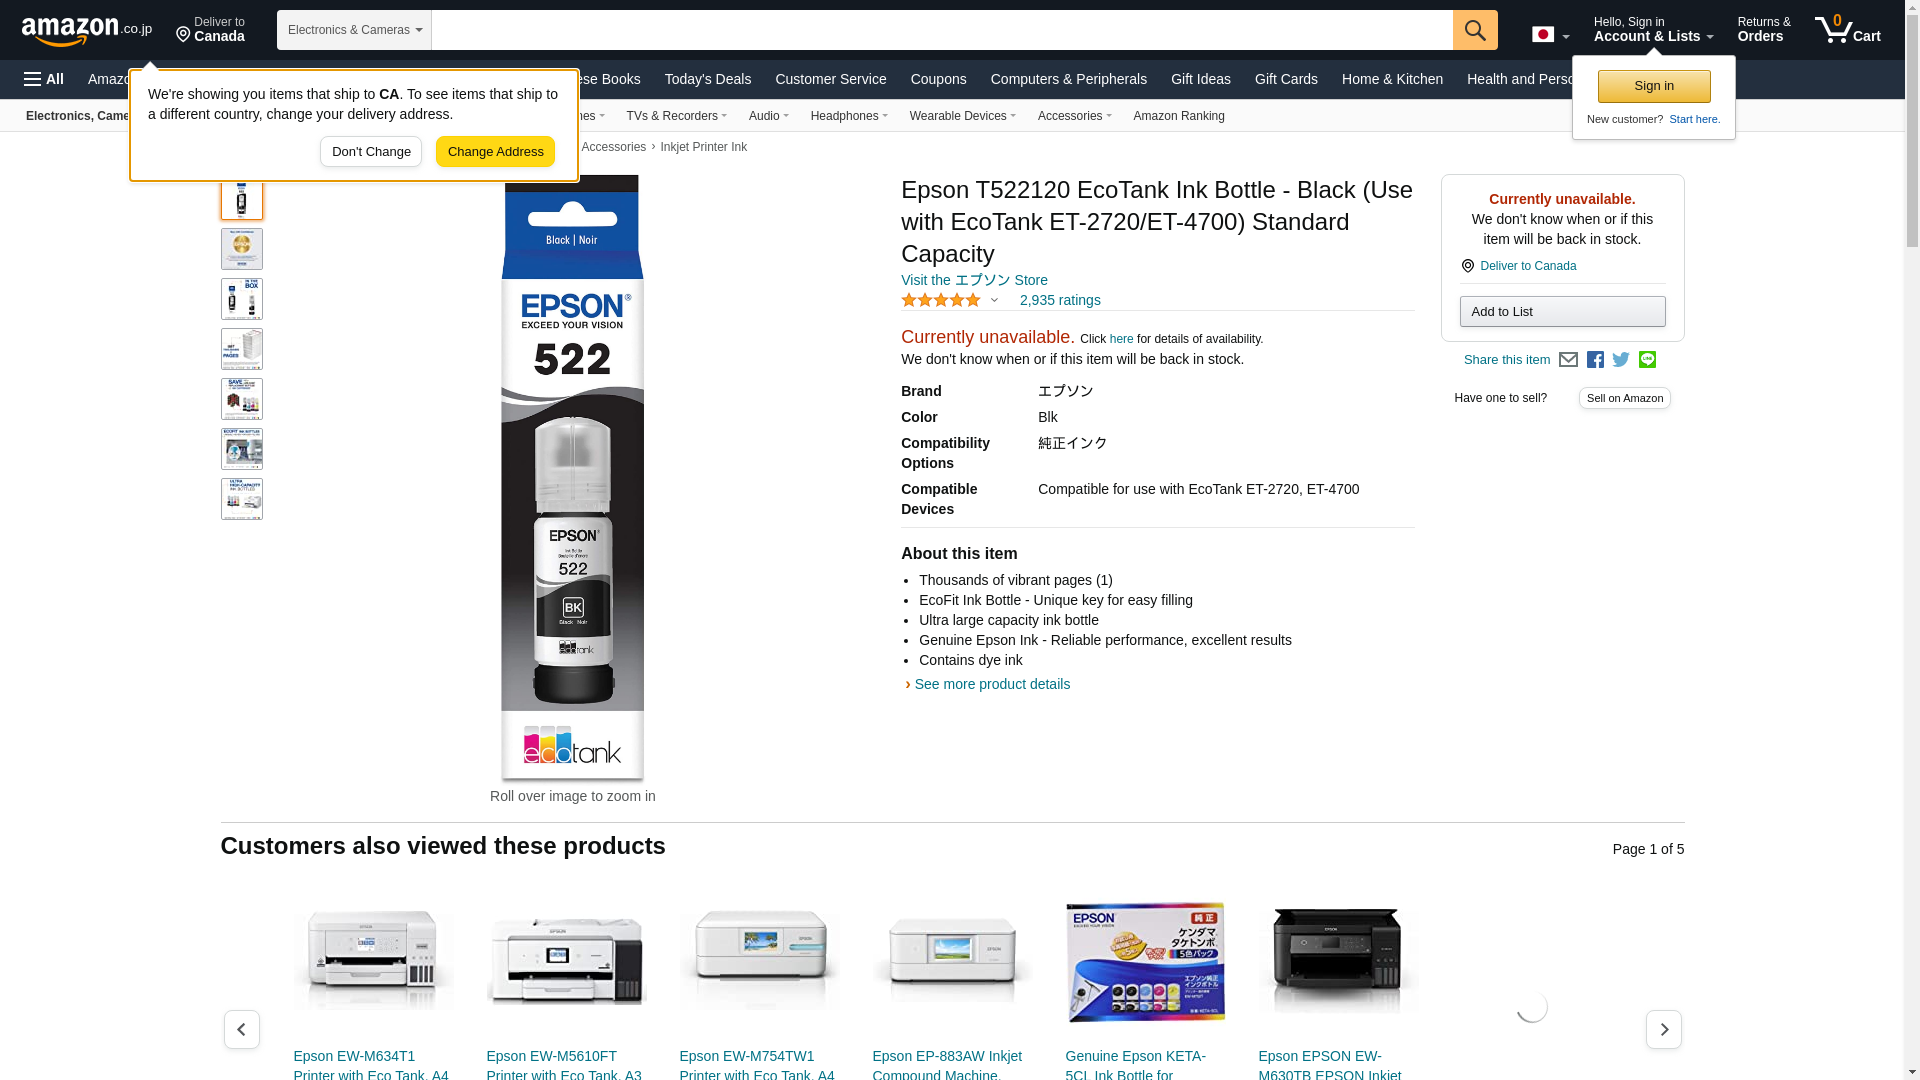Open the 2,935 ratings link
This screenshot has height=1080, width=1920.
coord(1060,300)
